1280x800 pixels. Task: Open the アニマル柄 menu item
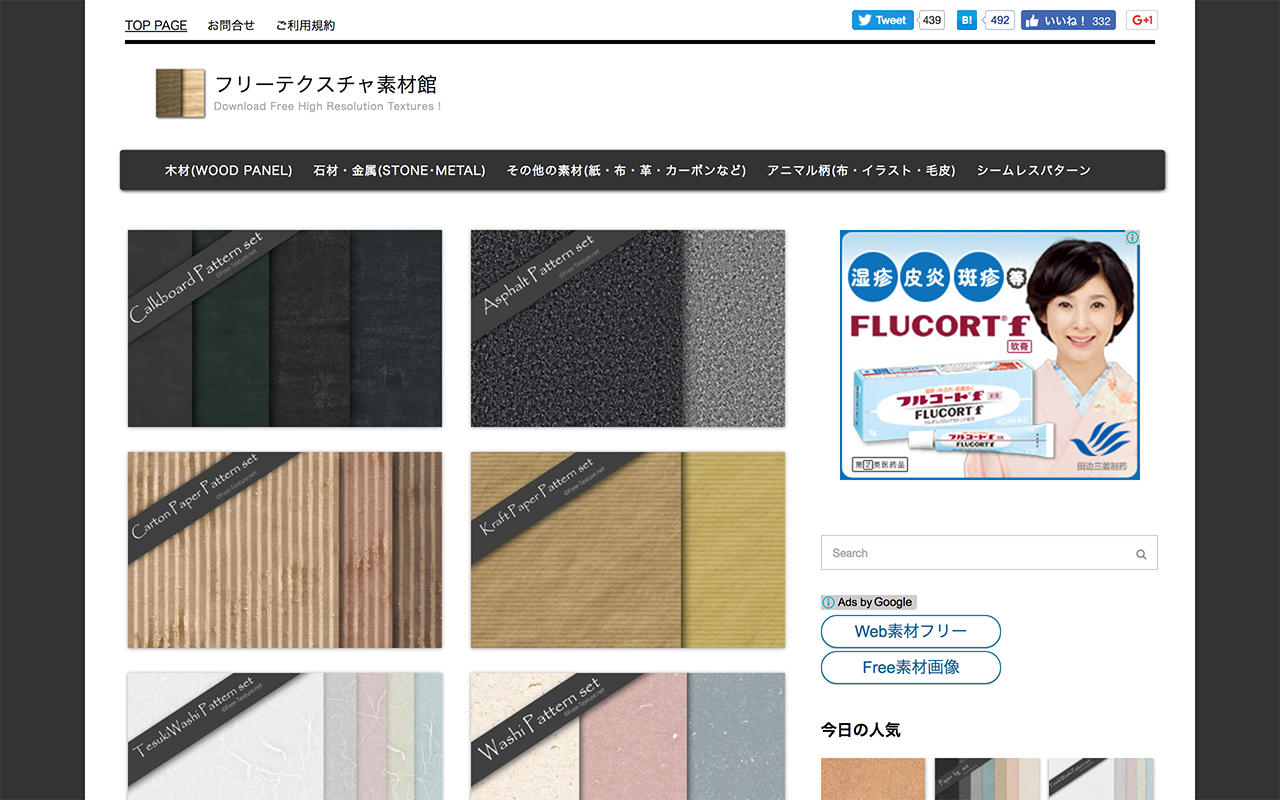point(861,170)
